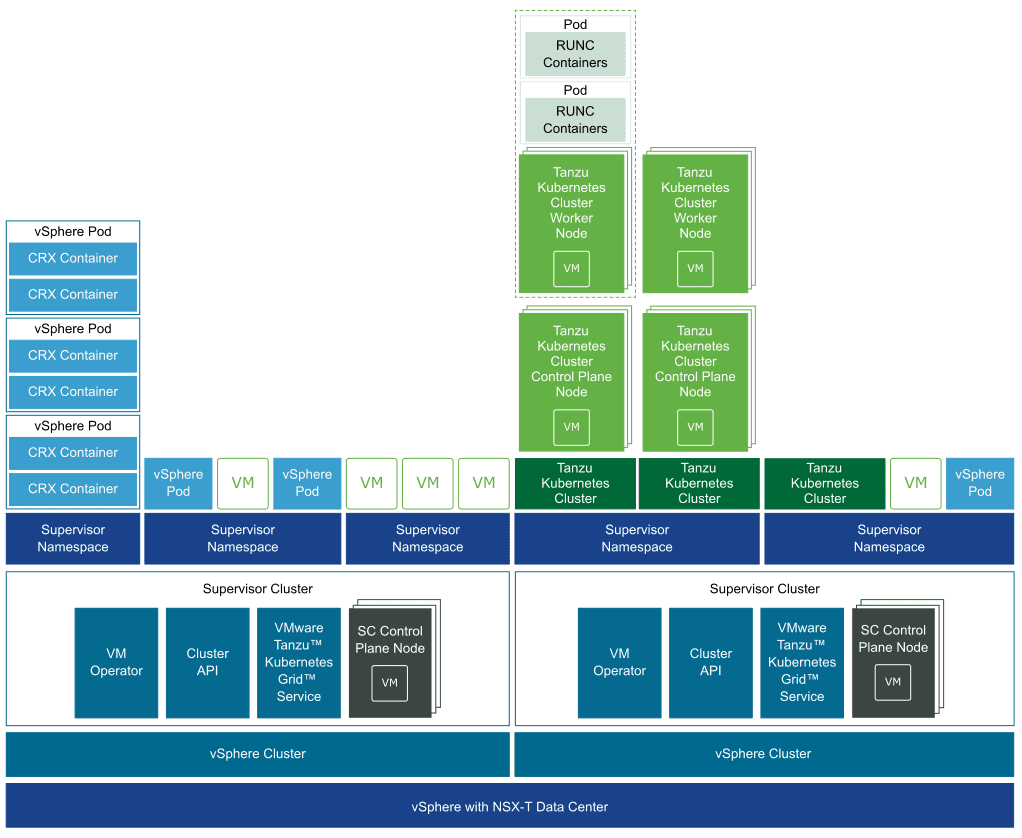Click the vSphere with NSX-T Data Center bar
The height and width of the screenshot is (838, 1022).
pos(510,807)
